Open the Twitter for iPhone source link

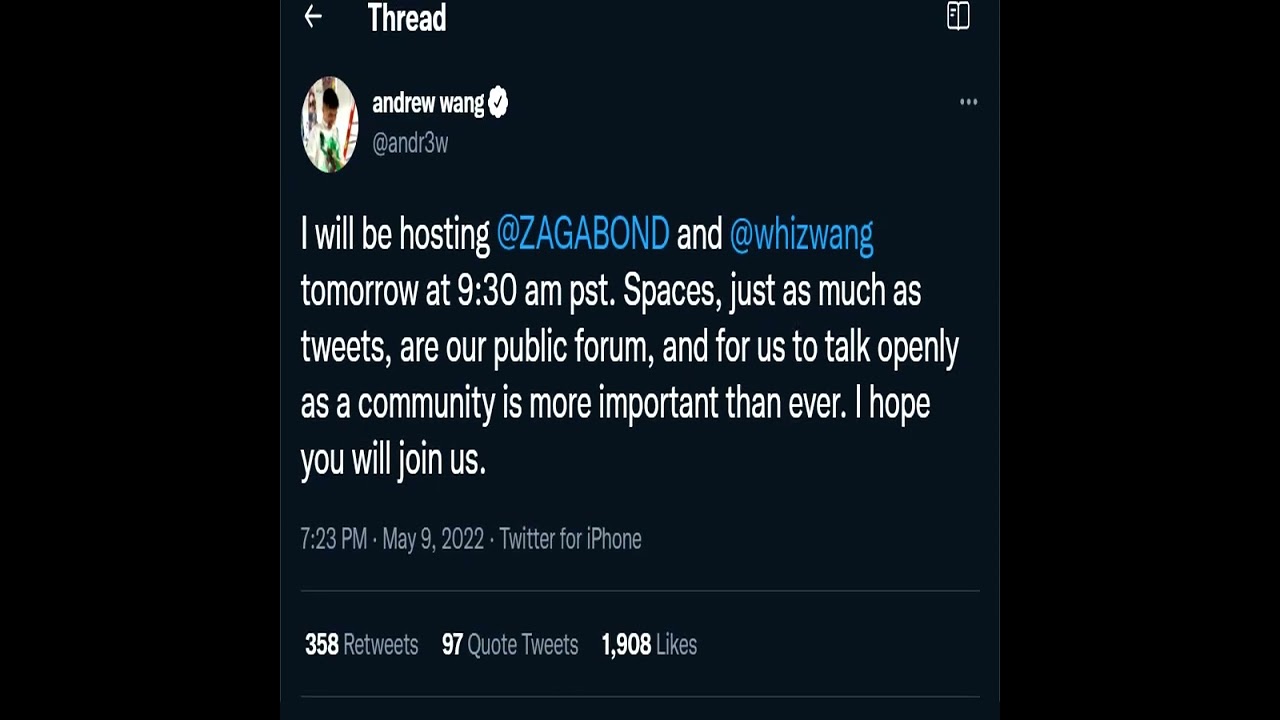pyautogui.click(x=570, y=539)
